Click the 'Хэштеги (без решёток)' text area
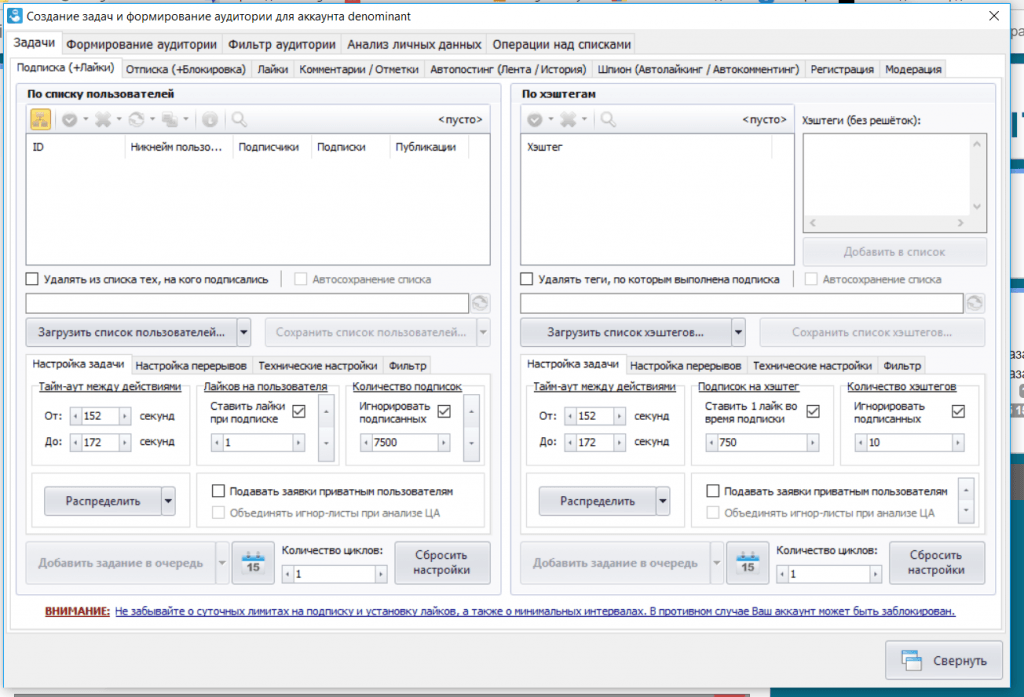Screen dimensions: 1024x697 [895, 173]
